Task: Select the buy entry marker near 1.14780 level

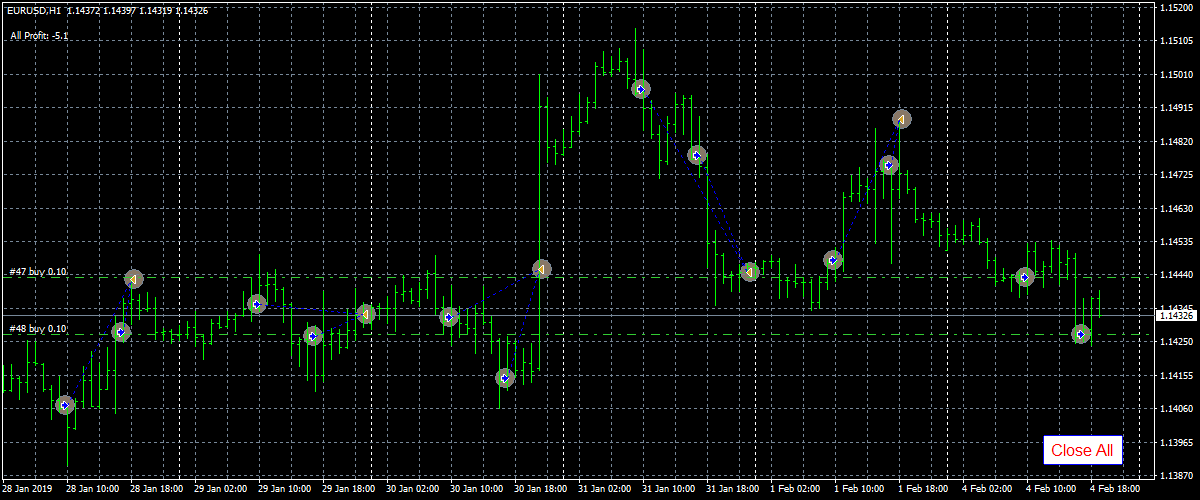Action: [x=697, y=155]
